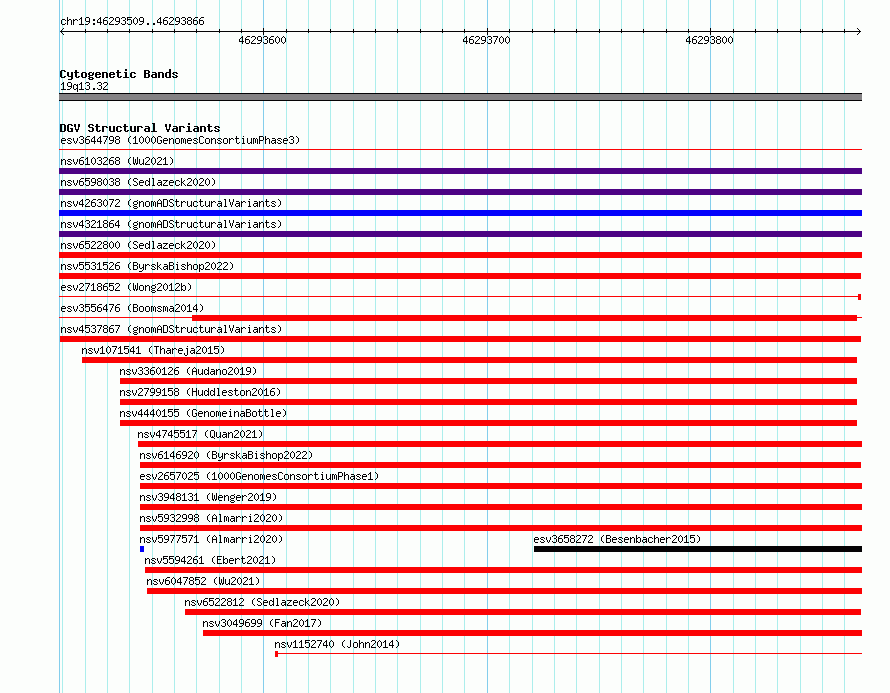This screenshot has width=890, height=693.
Task: Click the small blue nsv5977571 marker
Action: click(142, 549)
